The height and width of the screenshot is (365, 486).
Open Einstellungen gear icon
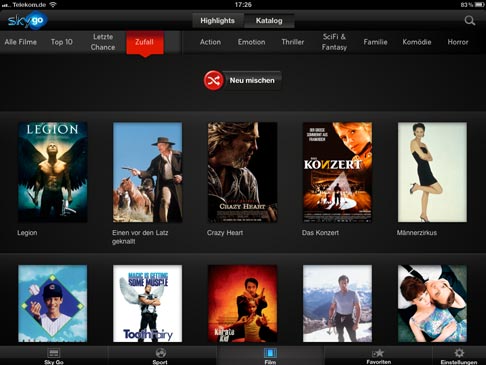[x=459, y=353]
